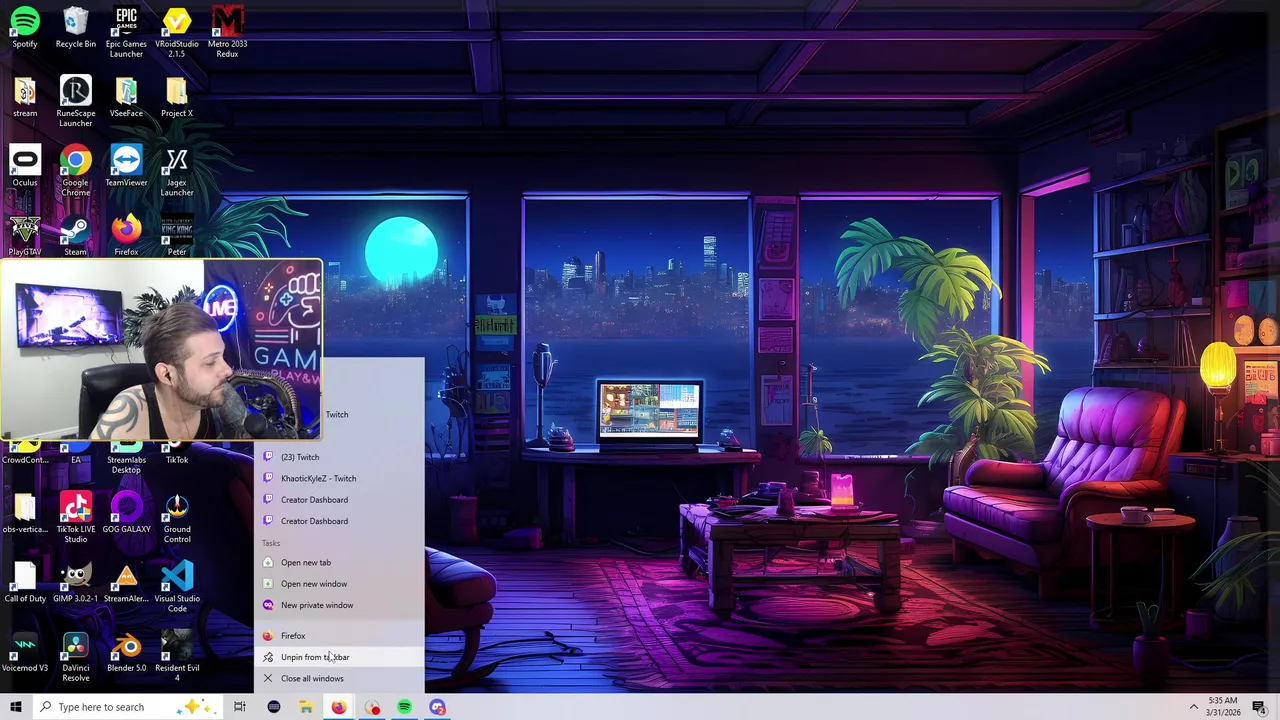The height and width of the screenshot is (720, 1280).
Task: Choose "Open new tab" task
Action: [x=339, y=562]
